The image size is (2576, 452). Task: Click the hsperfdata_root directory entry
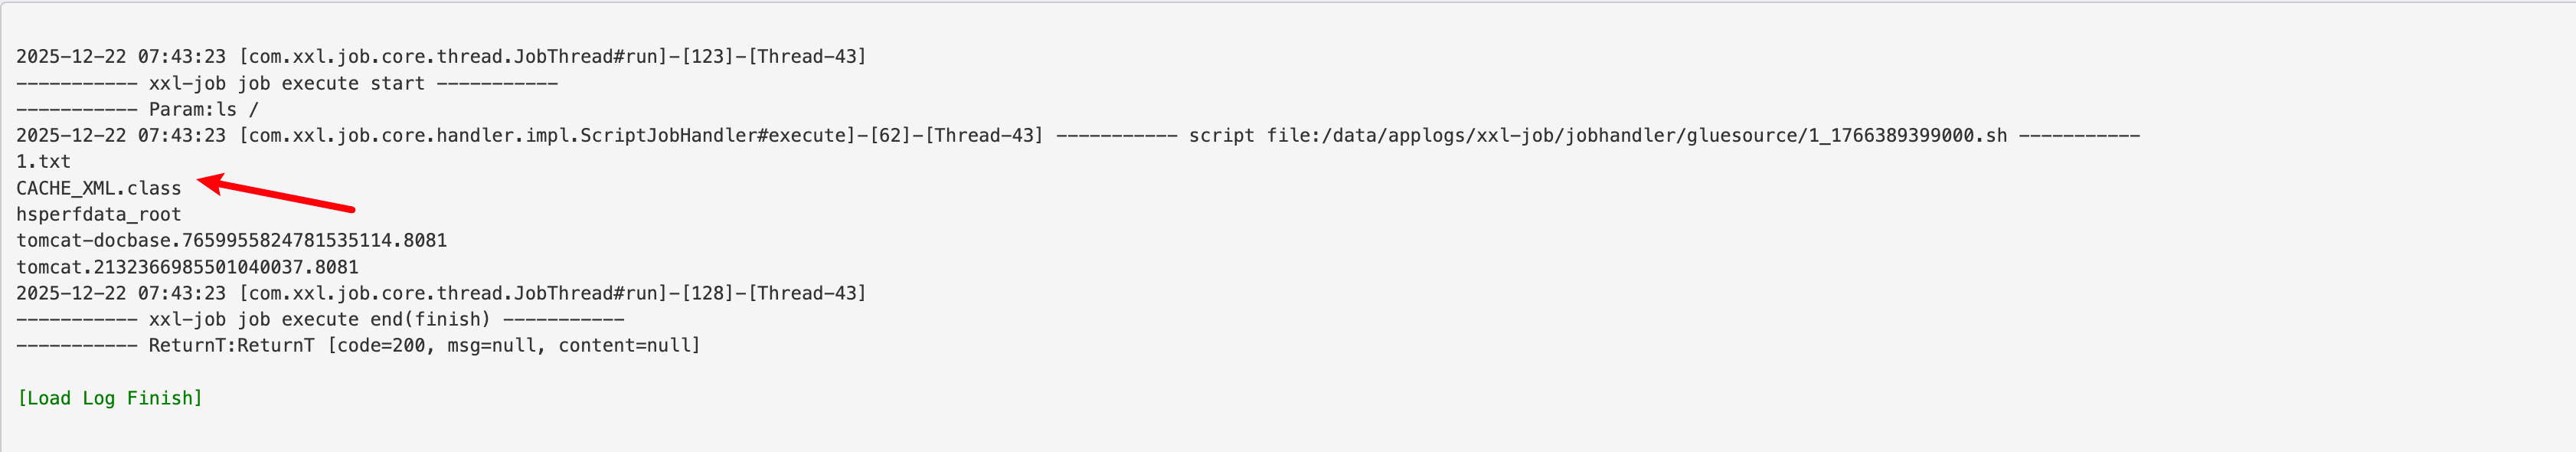coord(99,214)
